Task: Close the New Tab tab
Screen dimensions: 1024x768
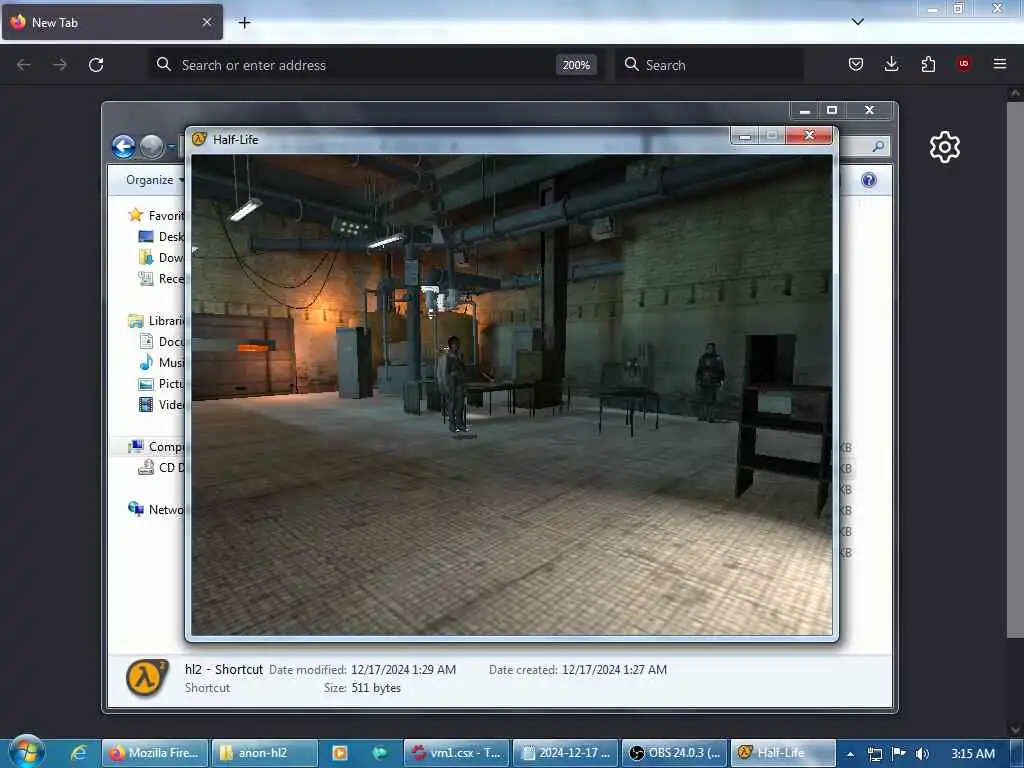Action: [x=207, y=22]
